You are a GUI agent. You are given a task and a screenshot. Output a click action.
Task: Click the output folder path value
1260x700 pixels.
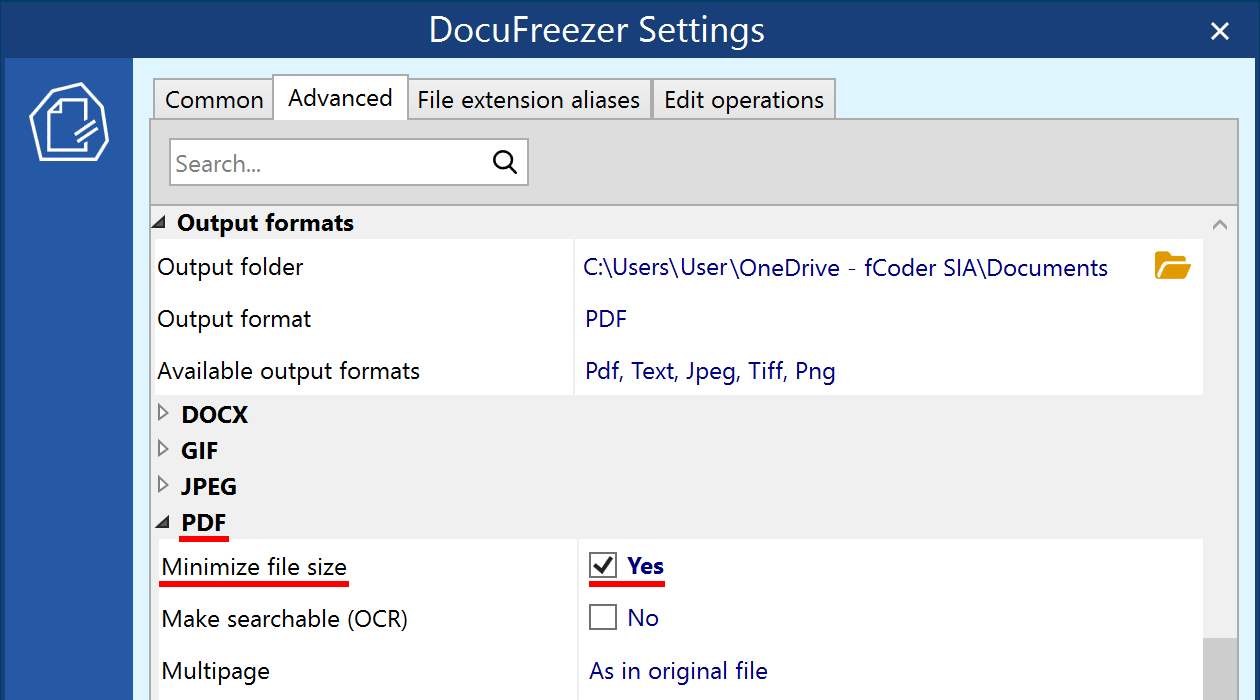[845, 268]
